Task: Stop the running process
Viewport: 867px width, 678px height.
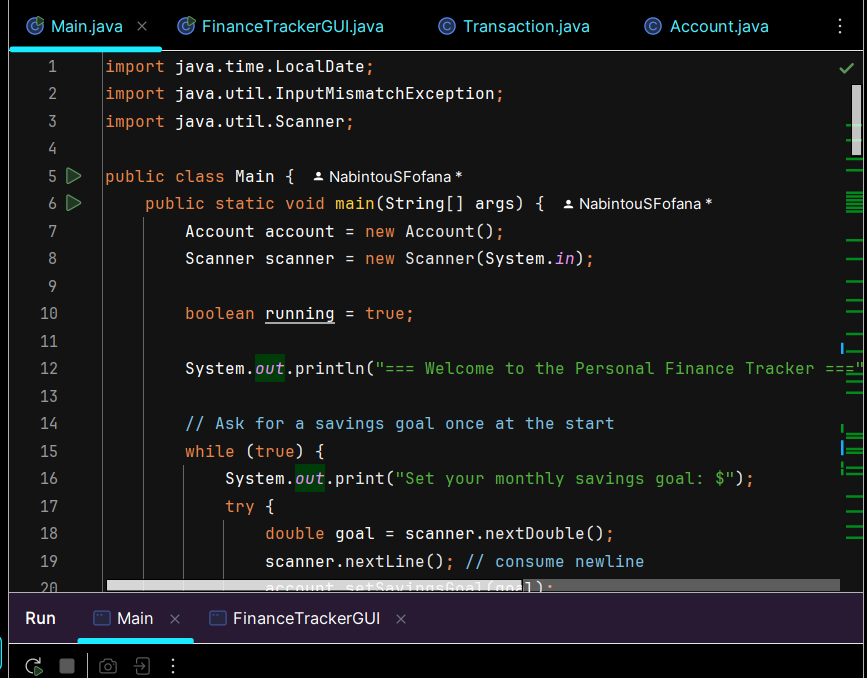Action: pos(67,666)
